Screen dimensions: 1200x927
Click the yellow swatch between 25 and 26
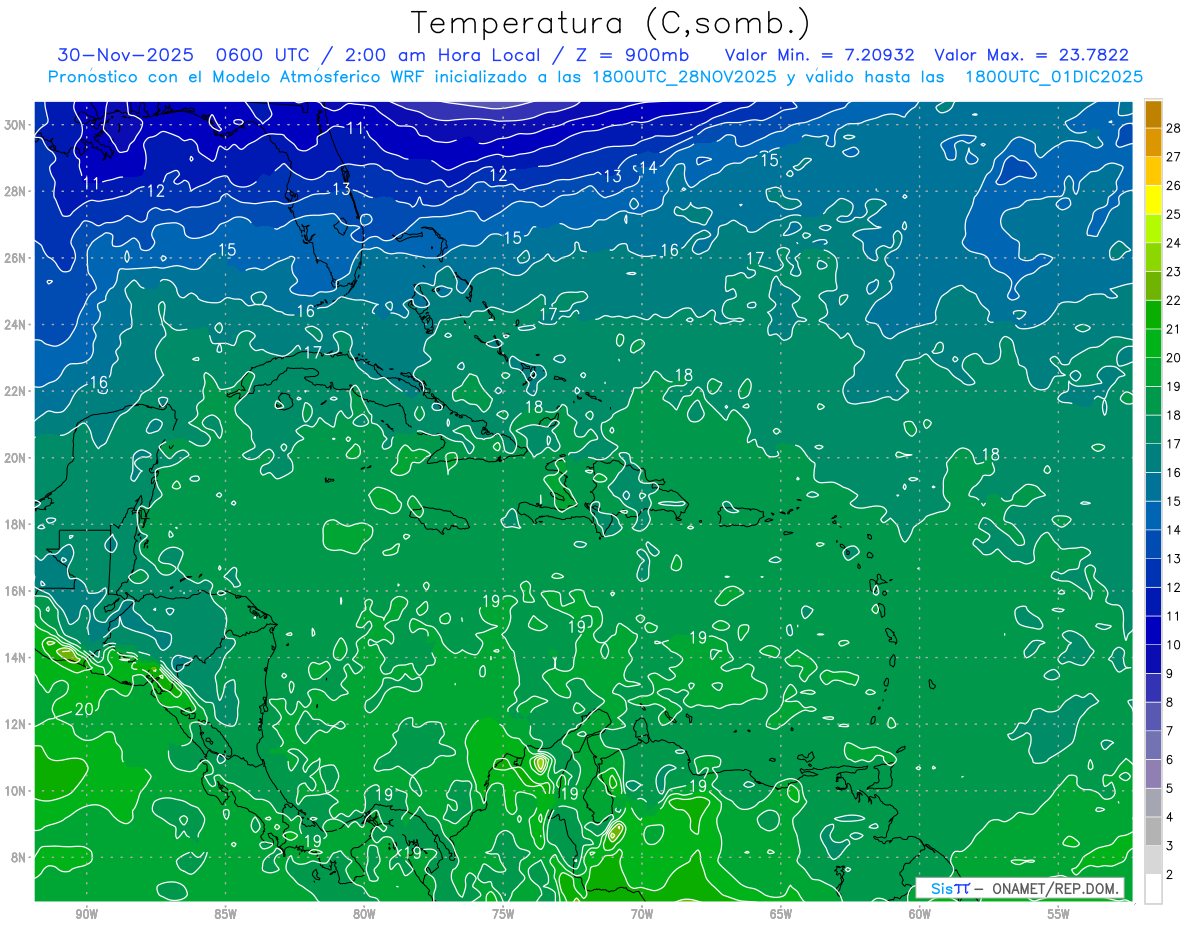[1153, 200]
